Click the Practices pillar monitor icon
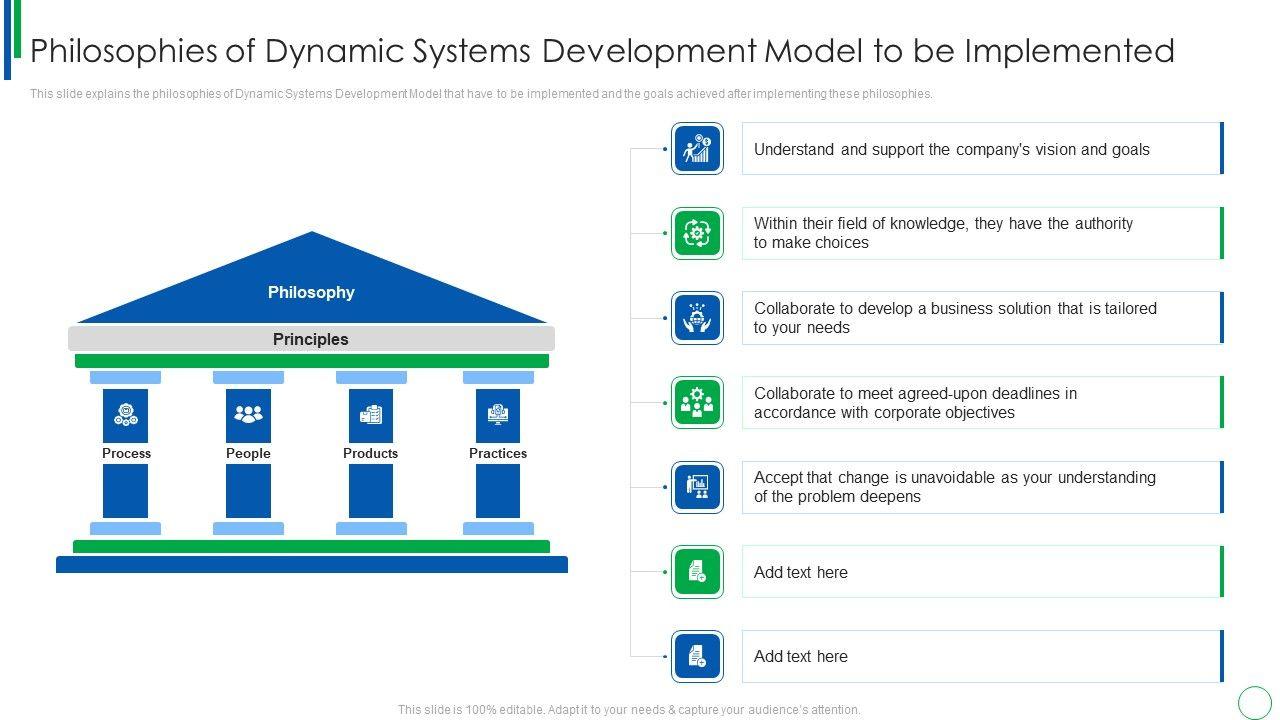Screen dimensions: 1280x720 point(498,415)
